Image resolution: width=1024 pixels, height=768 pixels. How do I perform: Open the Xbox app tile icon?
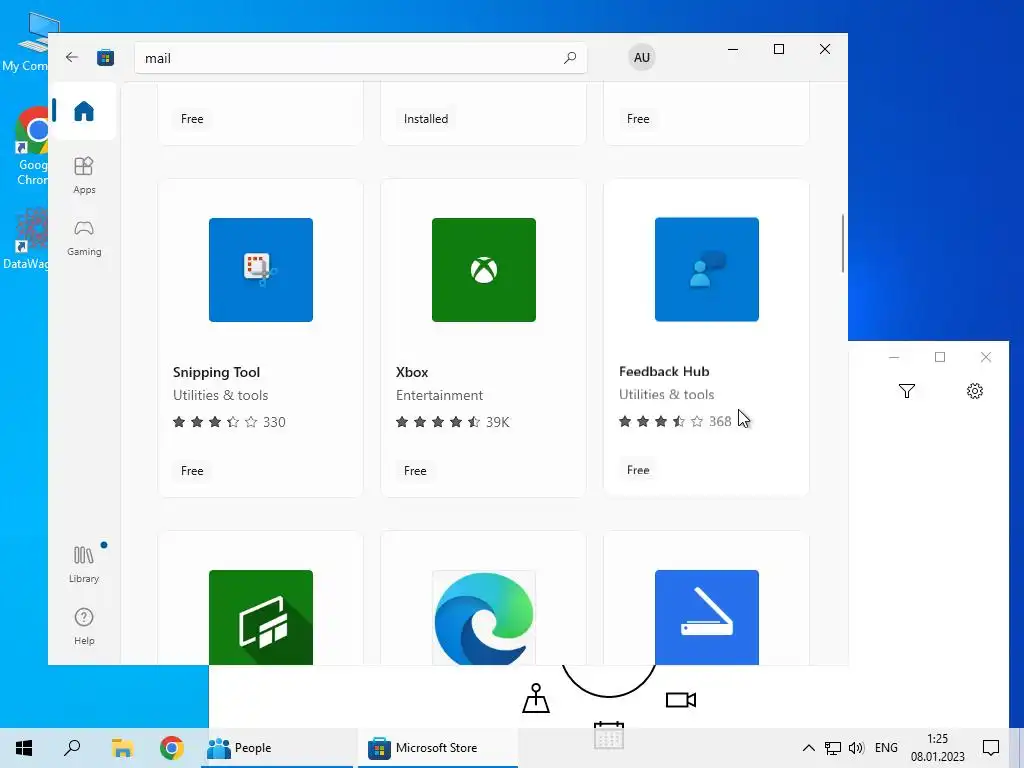coord(483,270)
